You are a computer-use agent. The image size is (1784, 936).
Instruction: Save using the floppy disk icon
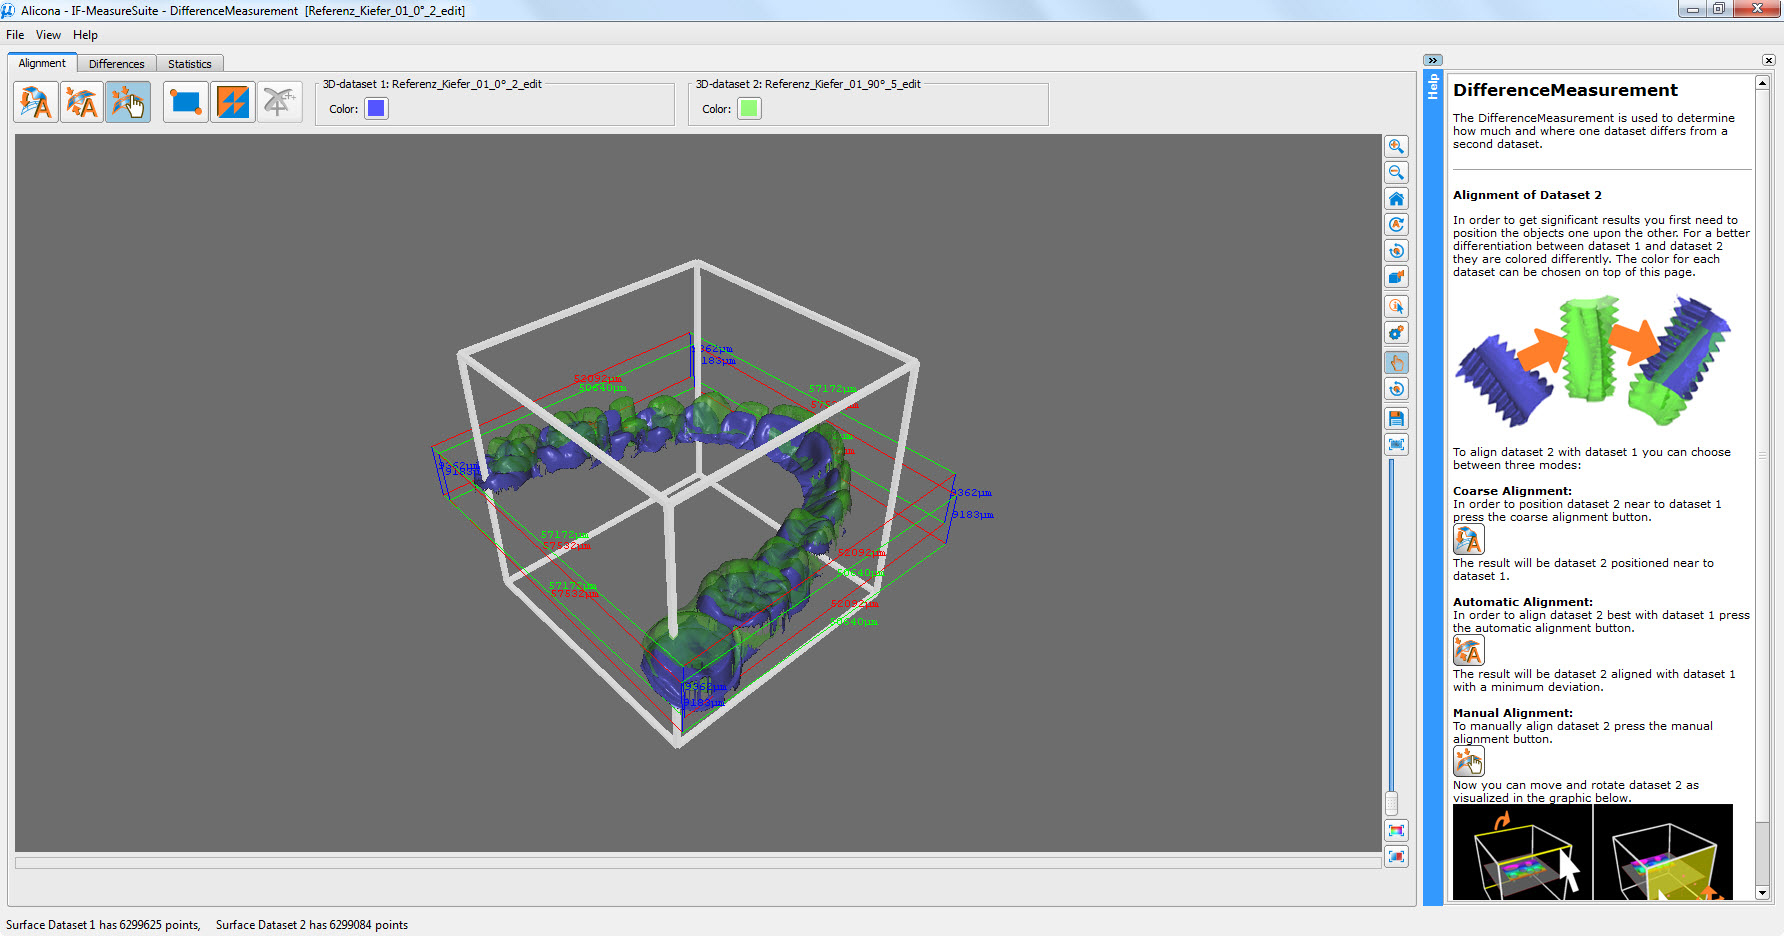pos(1397,418)
